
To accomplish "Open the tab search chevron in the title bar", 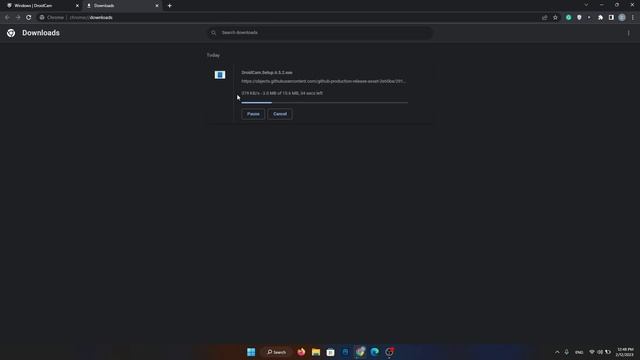I will click(x=586, y=5).
